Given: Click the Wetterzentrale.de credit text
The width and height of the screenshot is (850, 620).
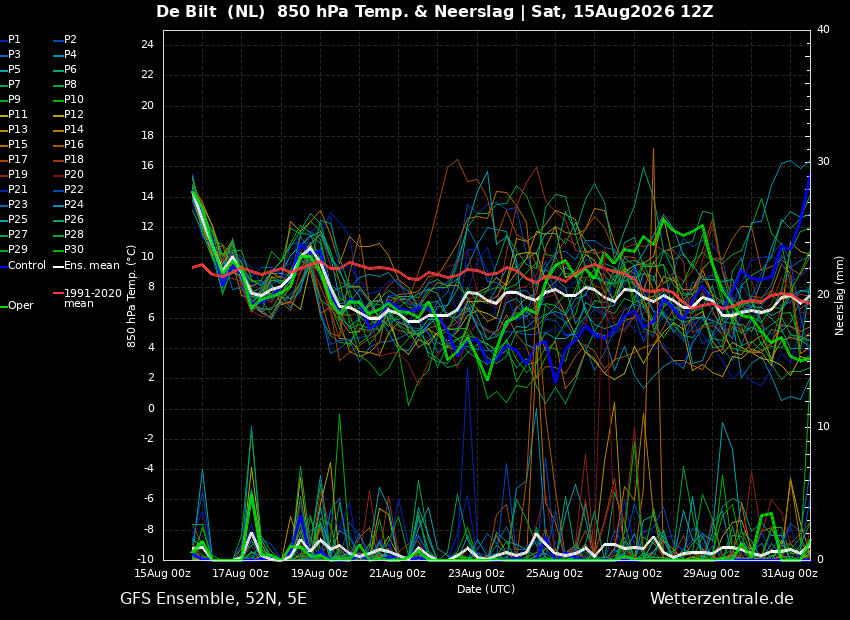Looking at the screenshot, I should point(722,599).
